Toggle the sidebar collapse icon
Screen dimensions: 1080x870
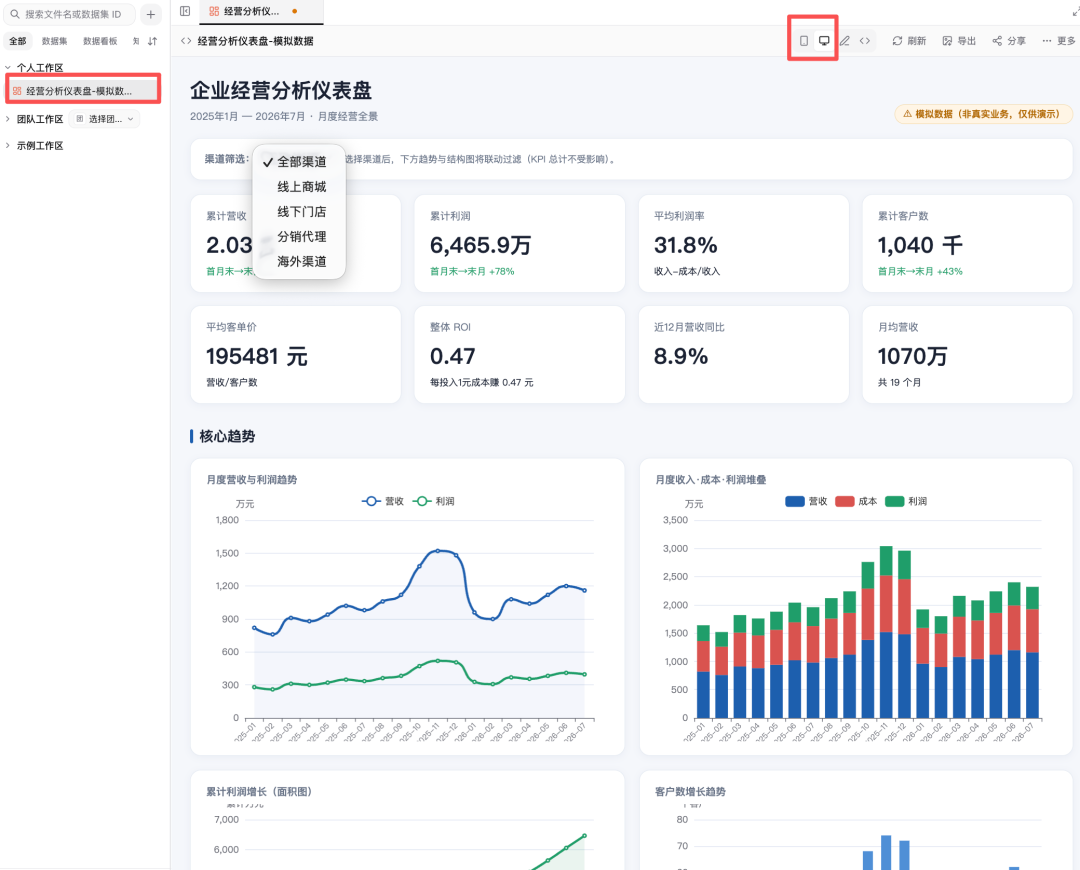coord(185,11)
